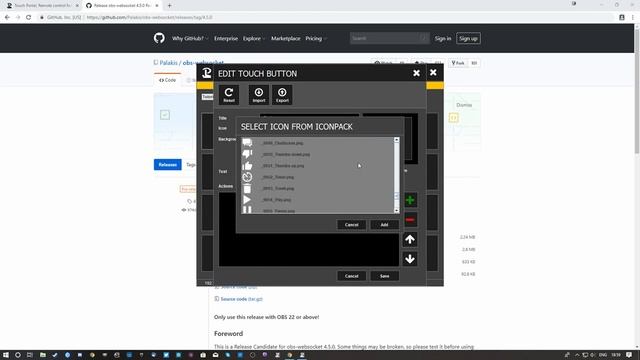Viewport: 640px width, 360px height.
Task: Click the GitHub octocat logo
Action: pyautogui.click(x=159, y=38)
